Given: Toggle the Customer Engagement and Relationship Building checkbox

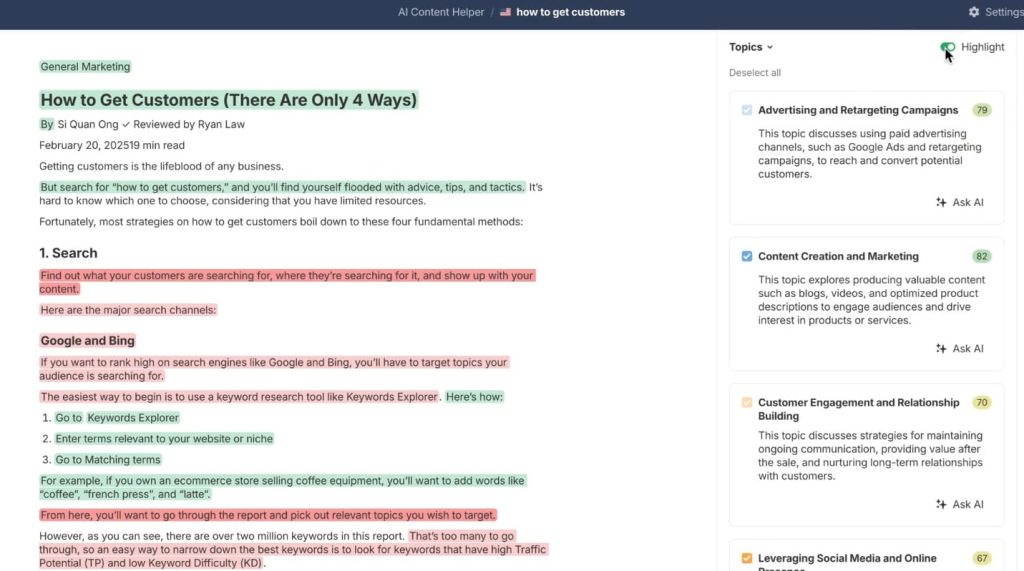Looking at the screenshot, I should (747, 403).
